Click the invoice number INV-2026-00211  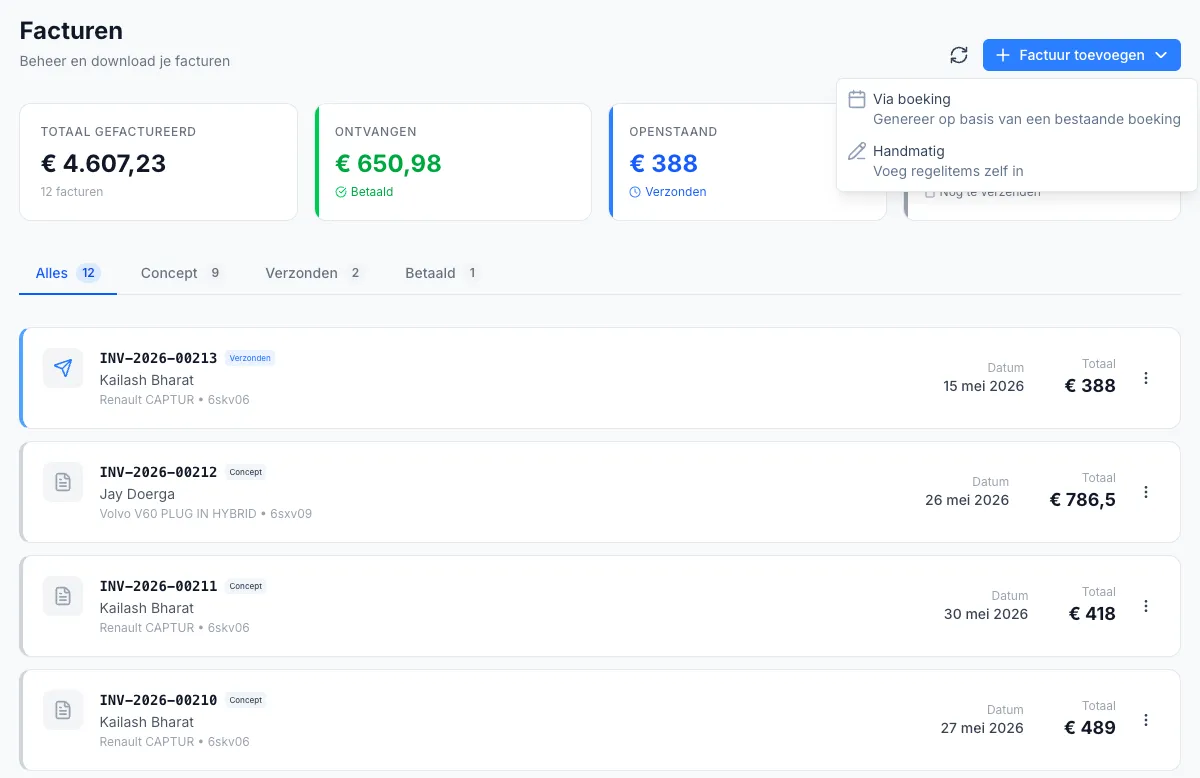click(x=158, y=586)
